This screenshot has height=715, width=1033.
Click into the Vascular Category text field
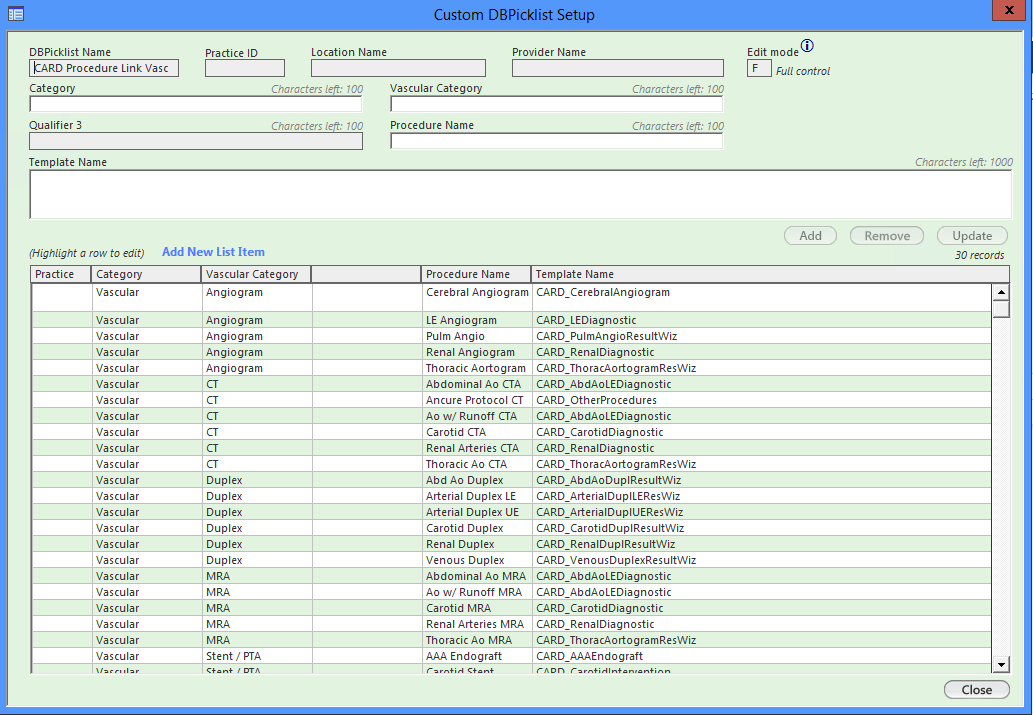[x=557, y=104]
